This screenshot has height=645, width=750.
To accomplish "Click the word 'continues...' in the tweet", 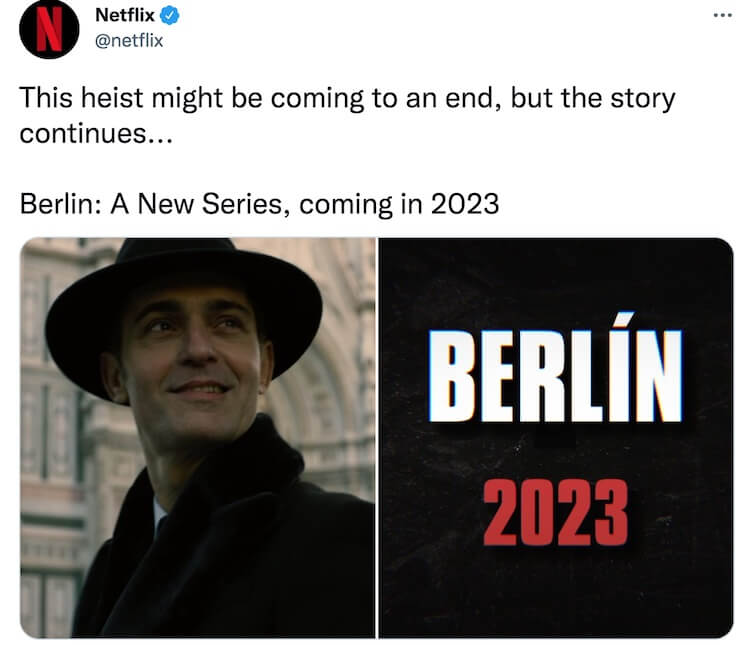I will 96,133.
